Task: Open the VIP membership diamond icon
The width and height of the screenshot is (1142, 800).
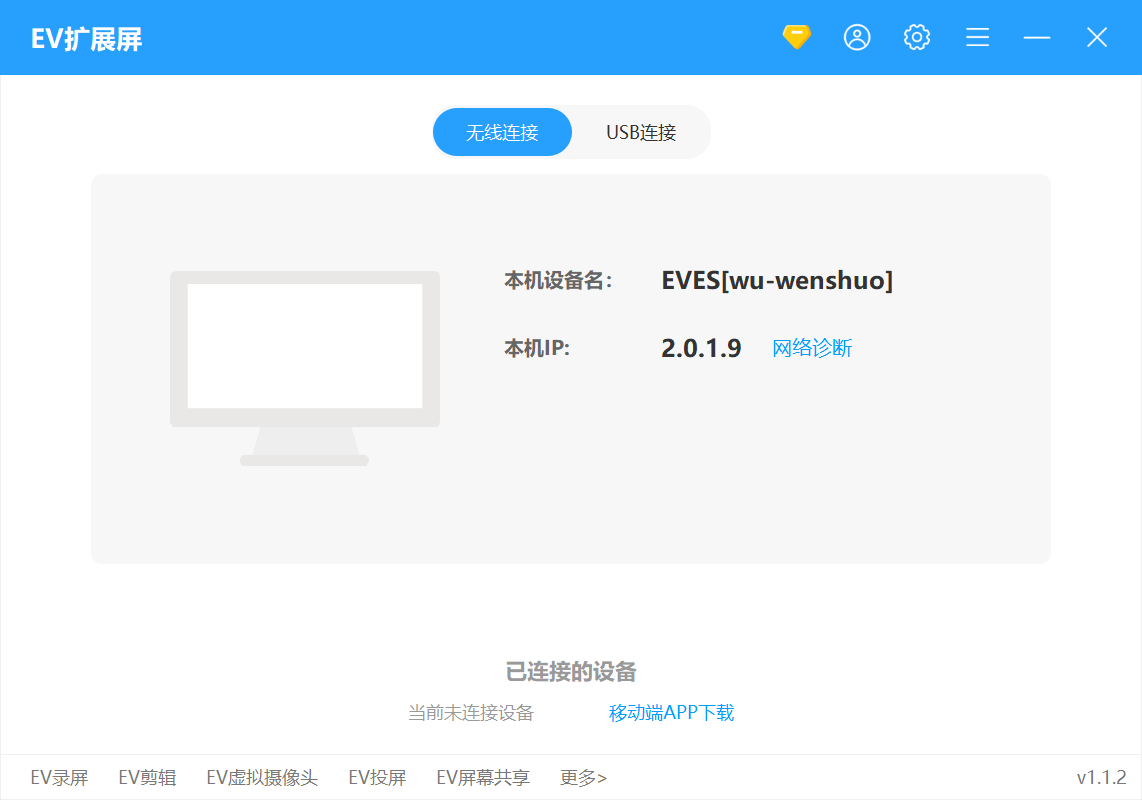Action: pos(797,37)
